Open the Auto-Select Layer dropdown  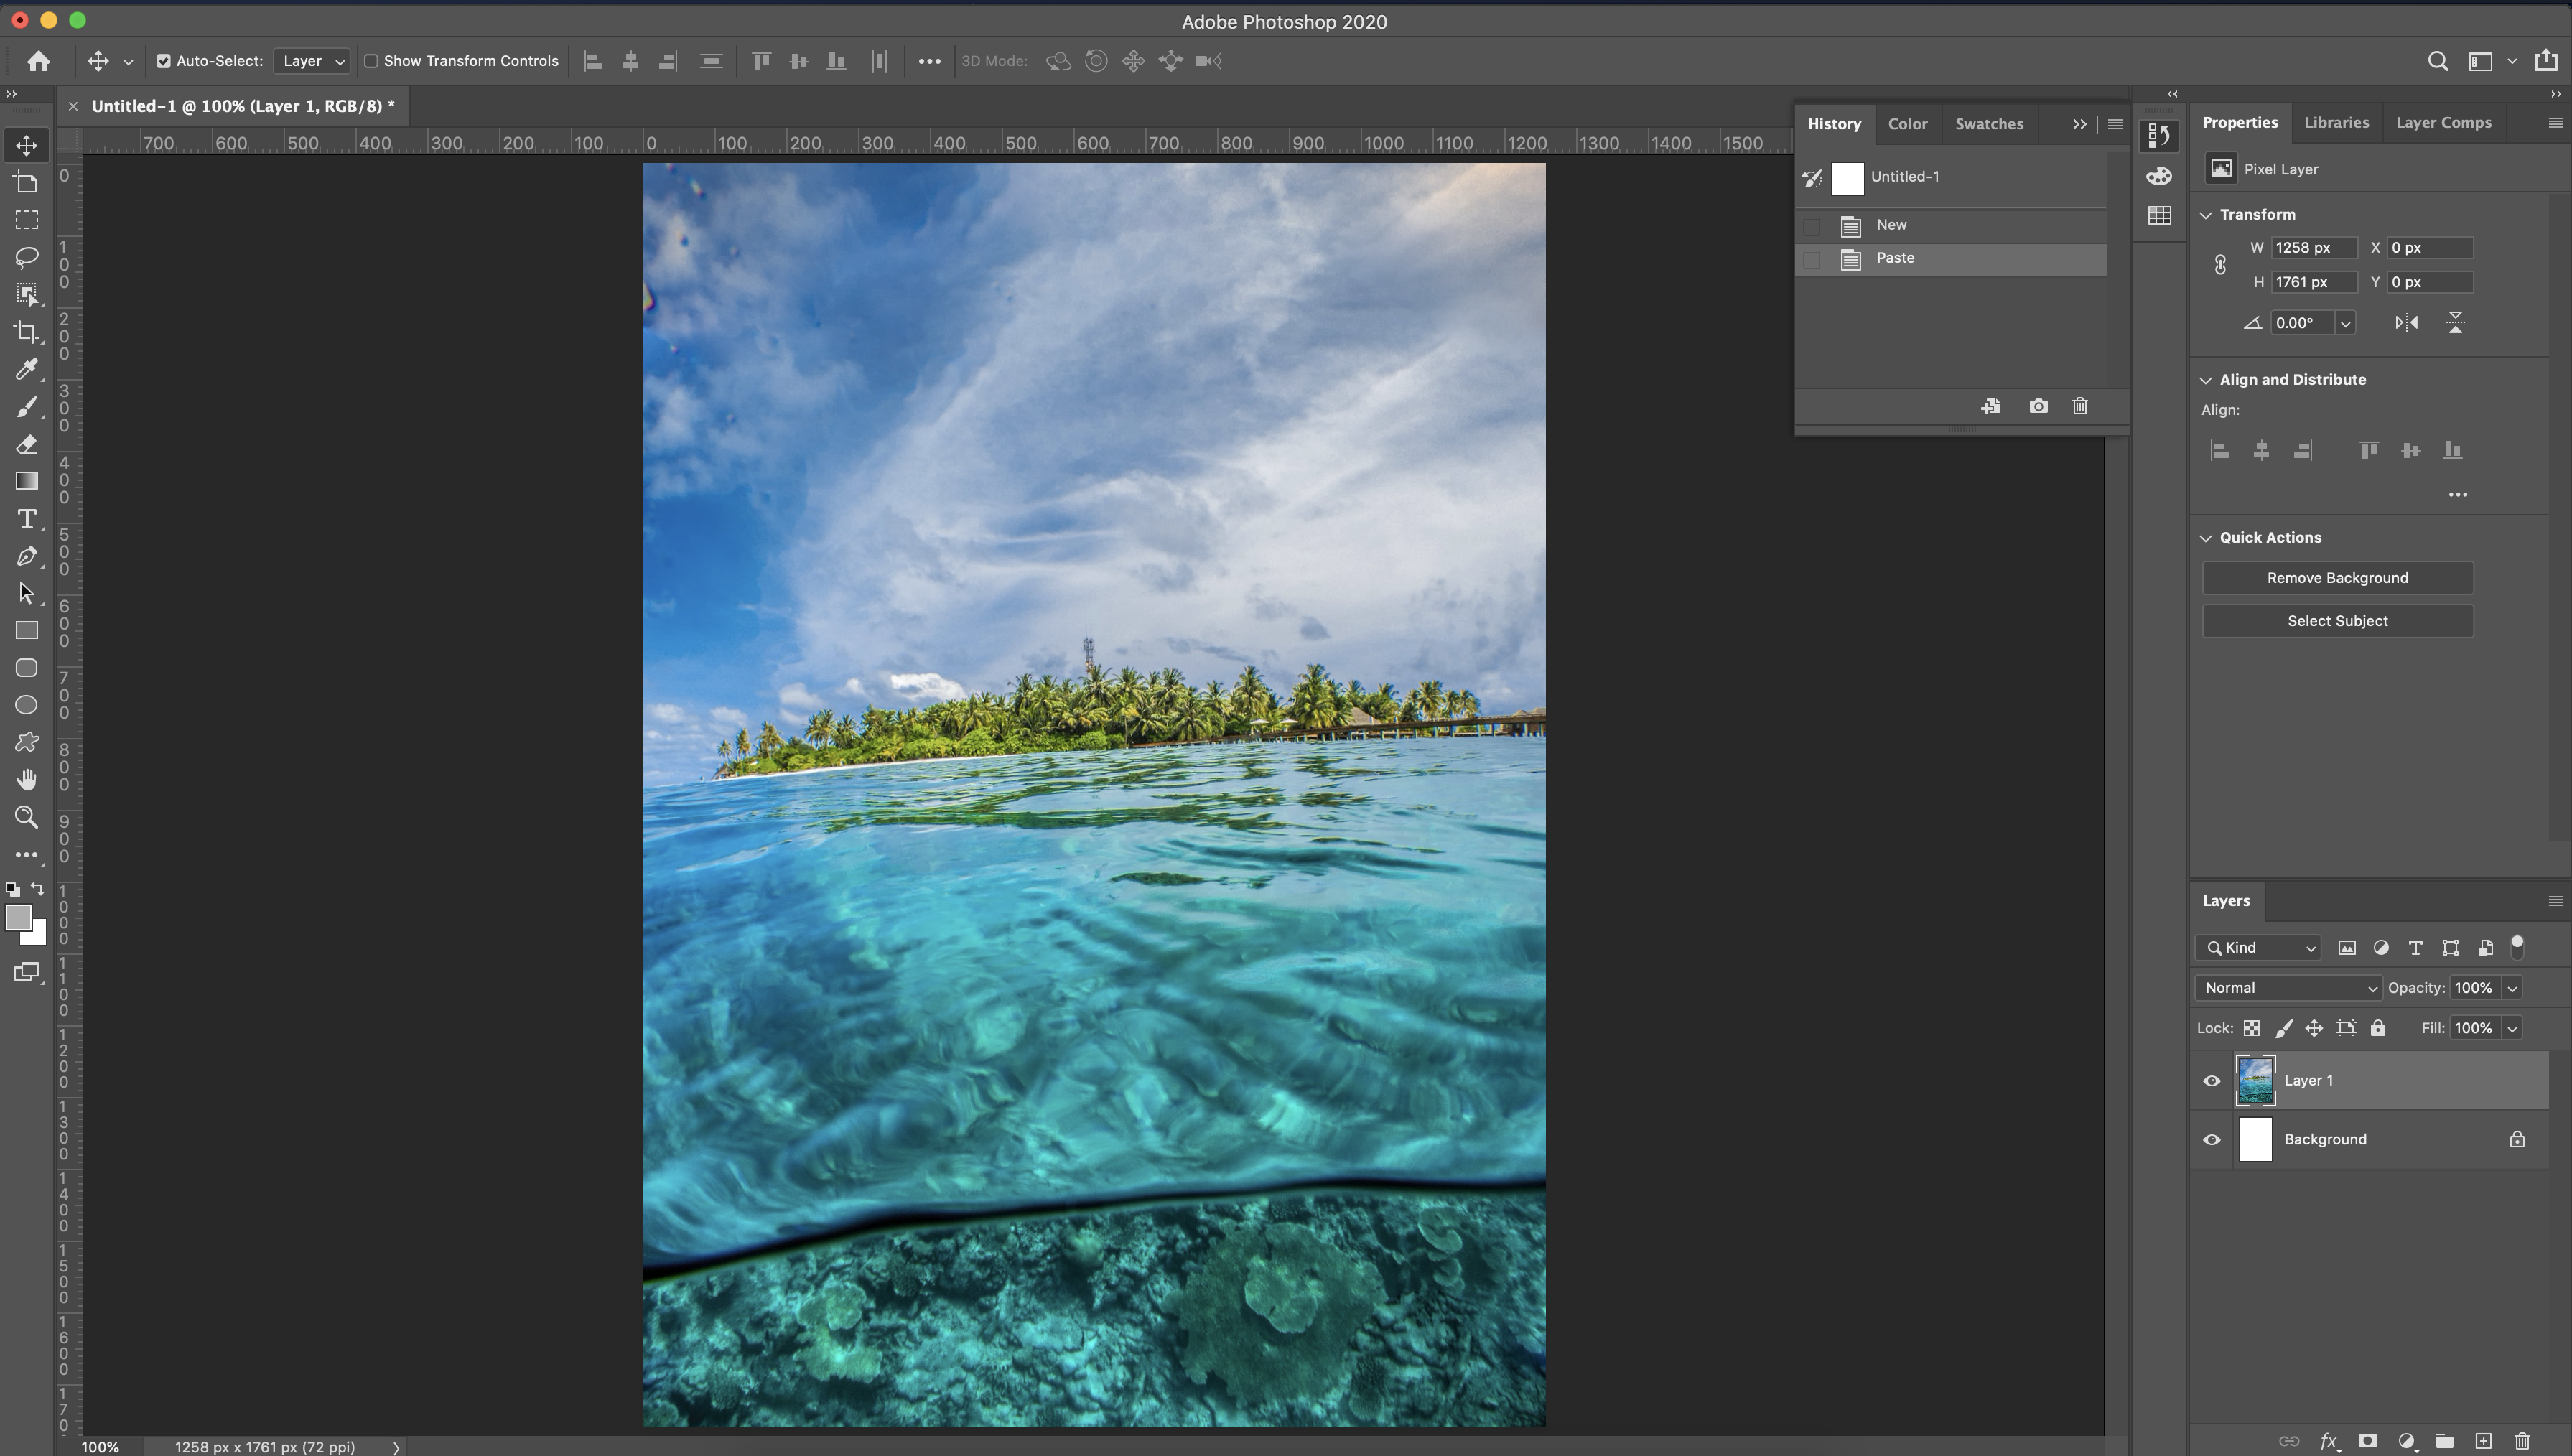point(312,61)
